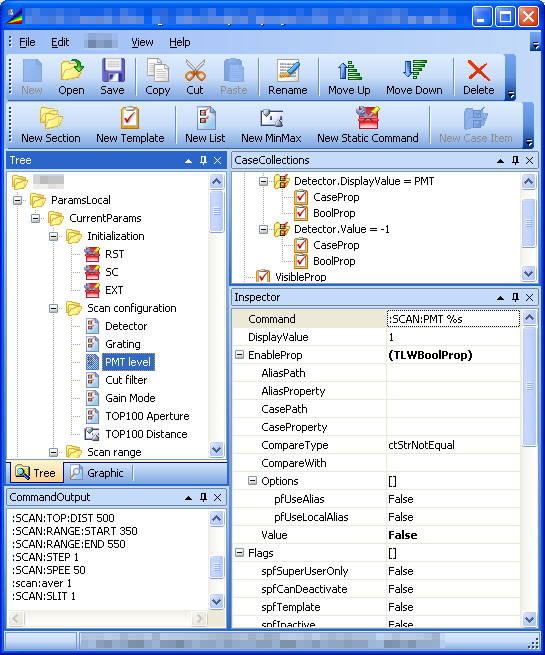Open the File menu
Viewport: 545px width, 655px height.
pos(27,42)
